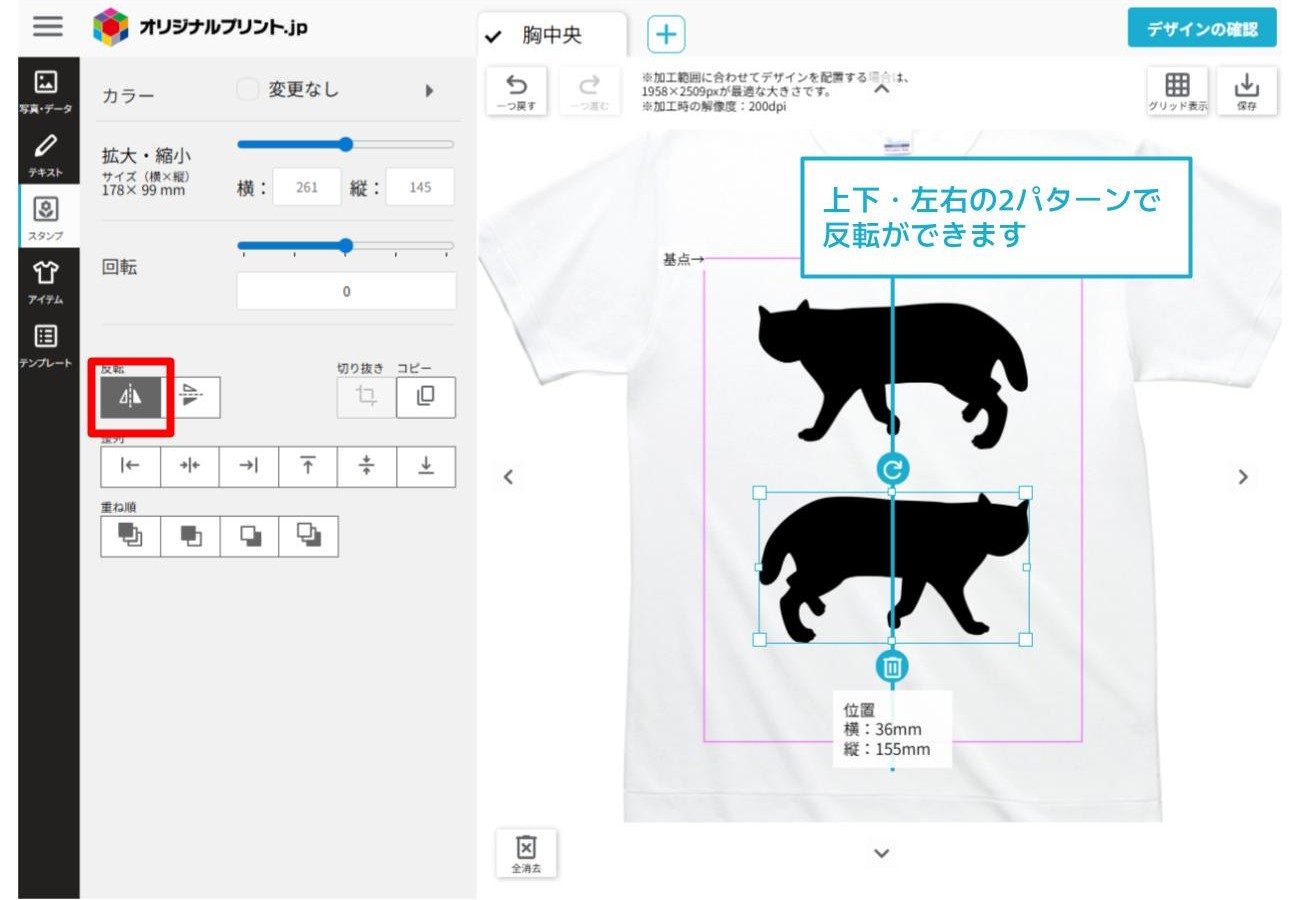Toggle the grid display button
This screenshot has height=900, width=1300.
[x=1177, y=90]
